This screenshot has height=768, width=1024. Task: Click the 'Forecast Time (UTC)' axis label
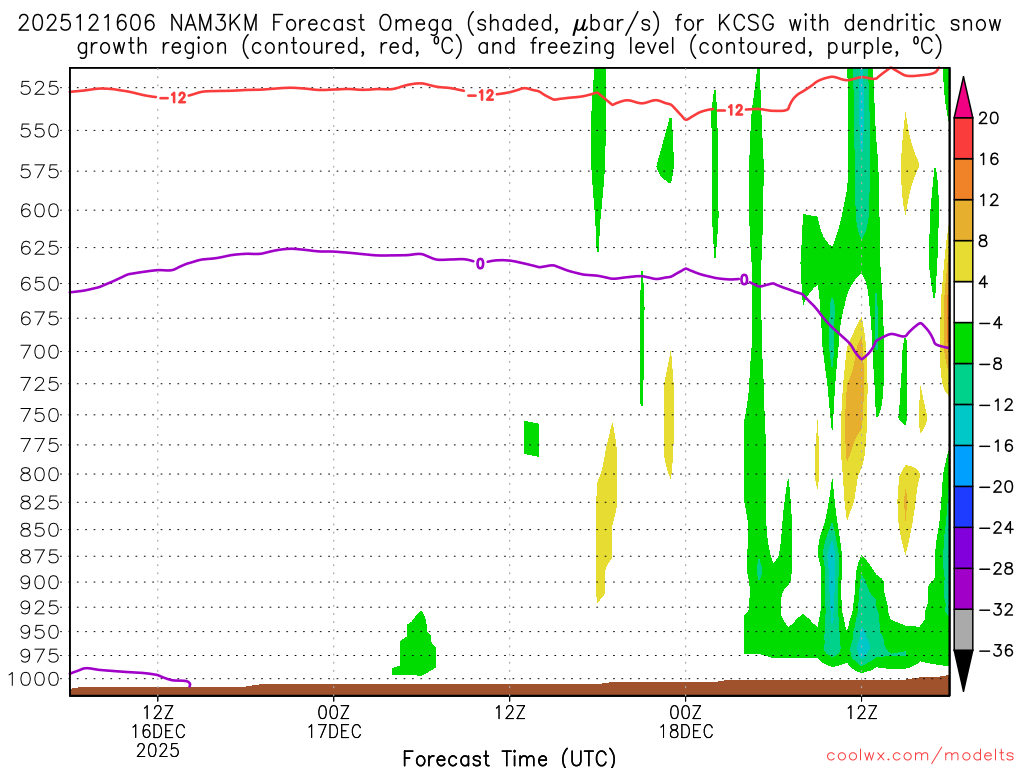[x=509, y=758]
